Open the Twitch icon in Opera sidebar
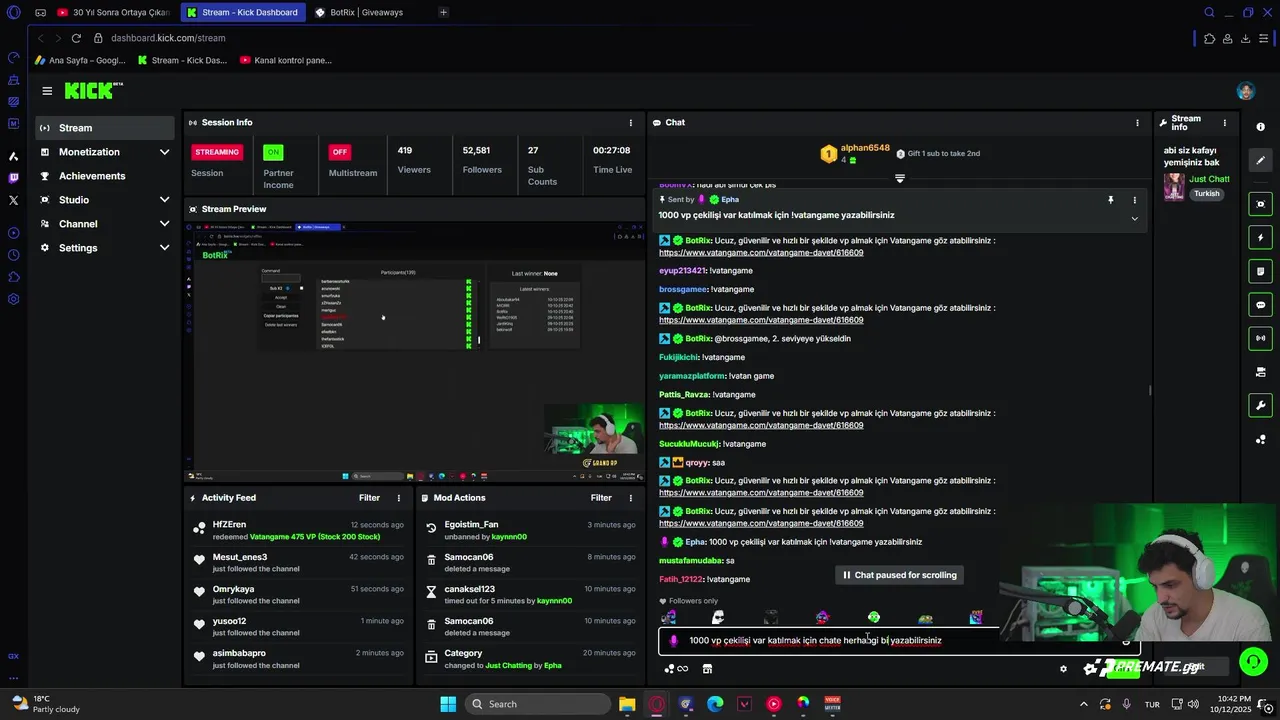Viewport: 1280px width, 720px height. point(13,178)
